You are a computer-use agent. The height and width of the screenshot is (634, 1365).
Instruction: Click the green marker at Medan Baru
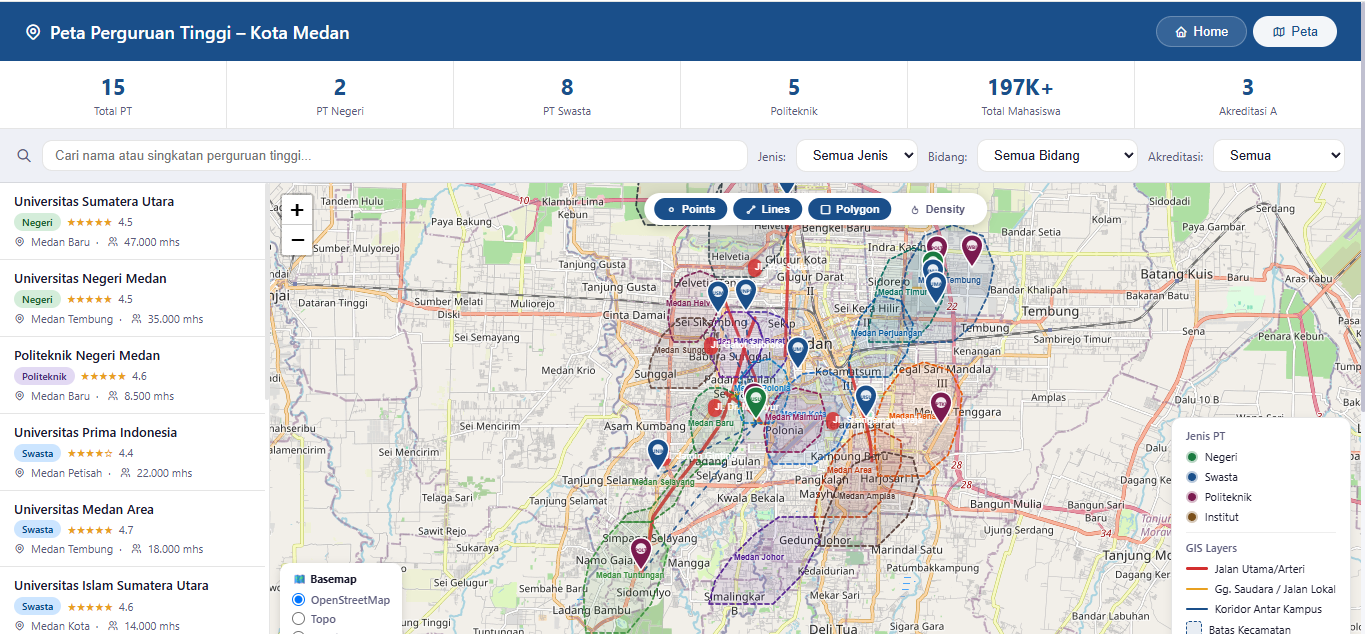(x=755, y=401)
